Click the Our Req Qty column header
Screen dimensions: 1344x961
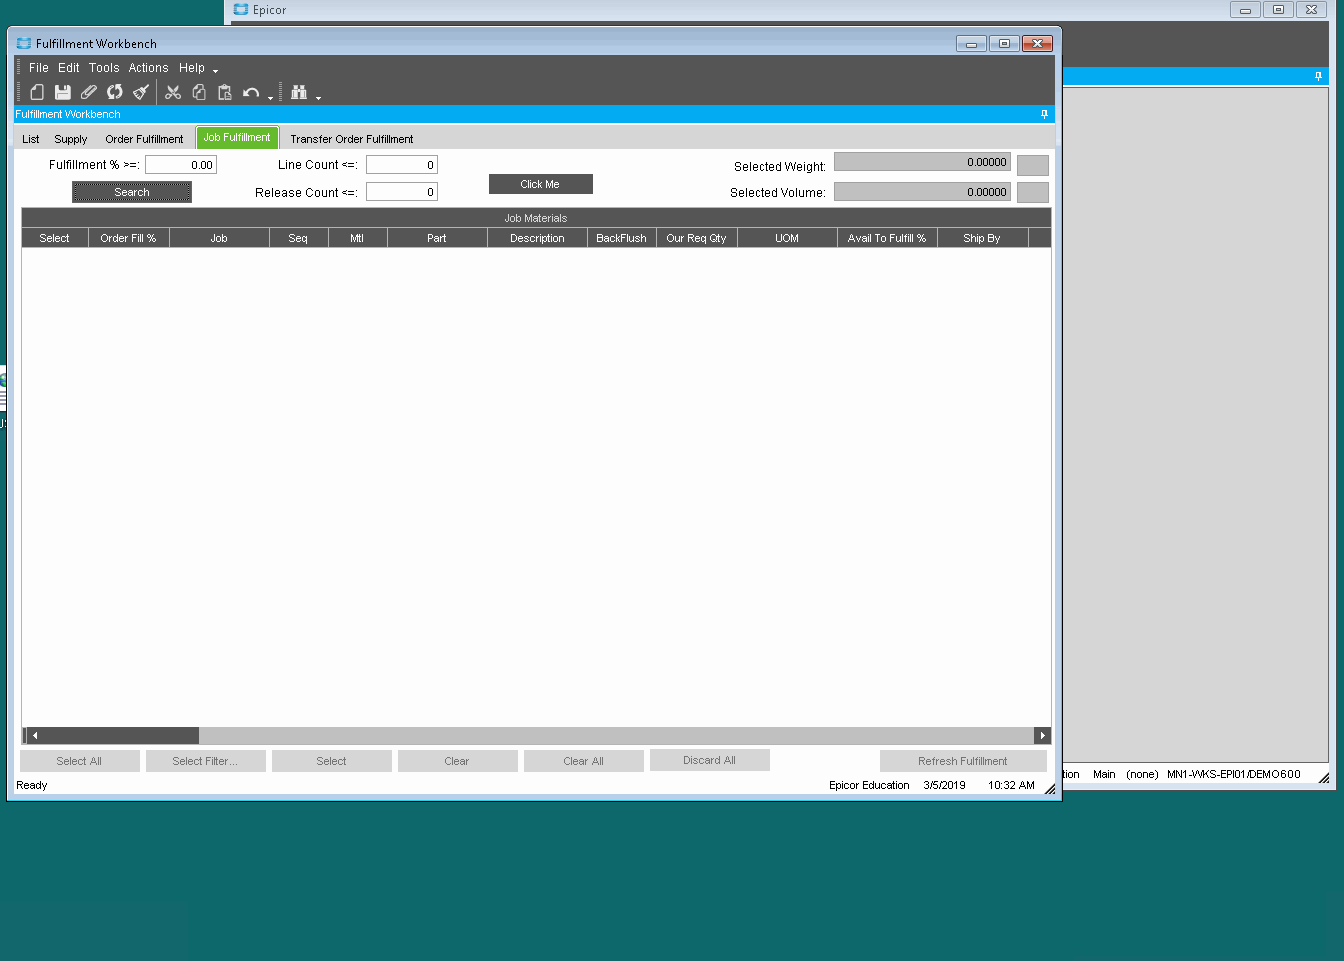pos(696,238)
